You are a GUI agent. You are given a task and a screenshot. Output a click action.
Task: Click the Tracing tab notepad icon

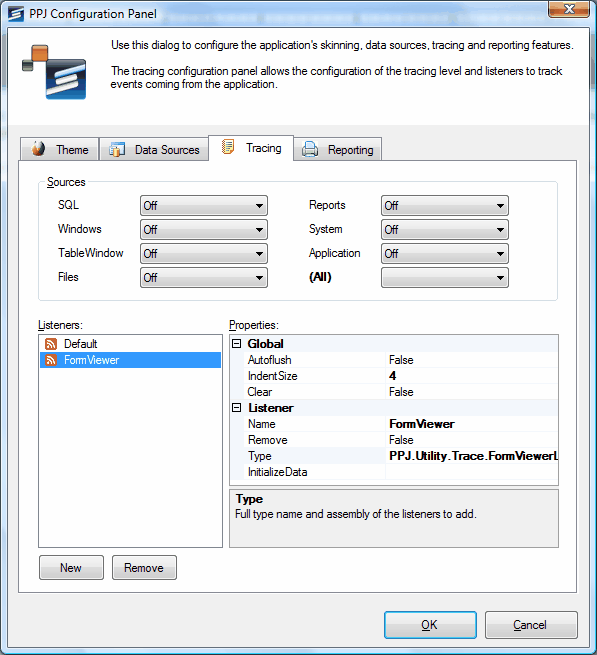coord(228,147)
